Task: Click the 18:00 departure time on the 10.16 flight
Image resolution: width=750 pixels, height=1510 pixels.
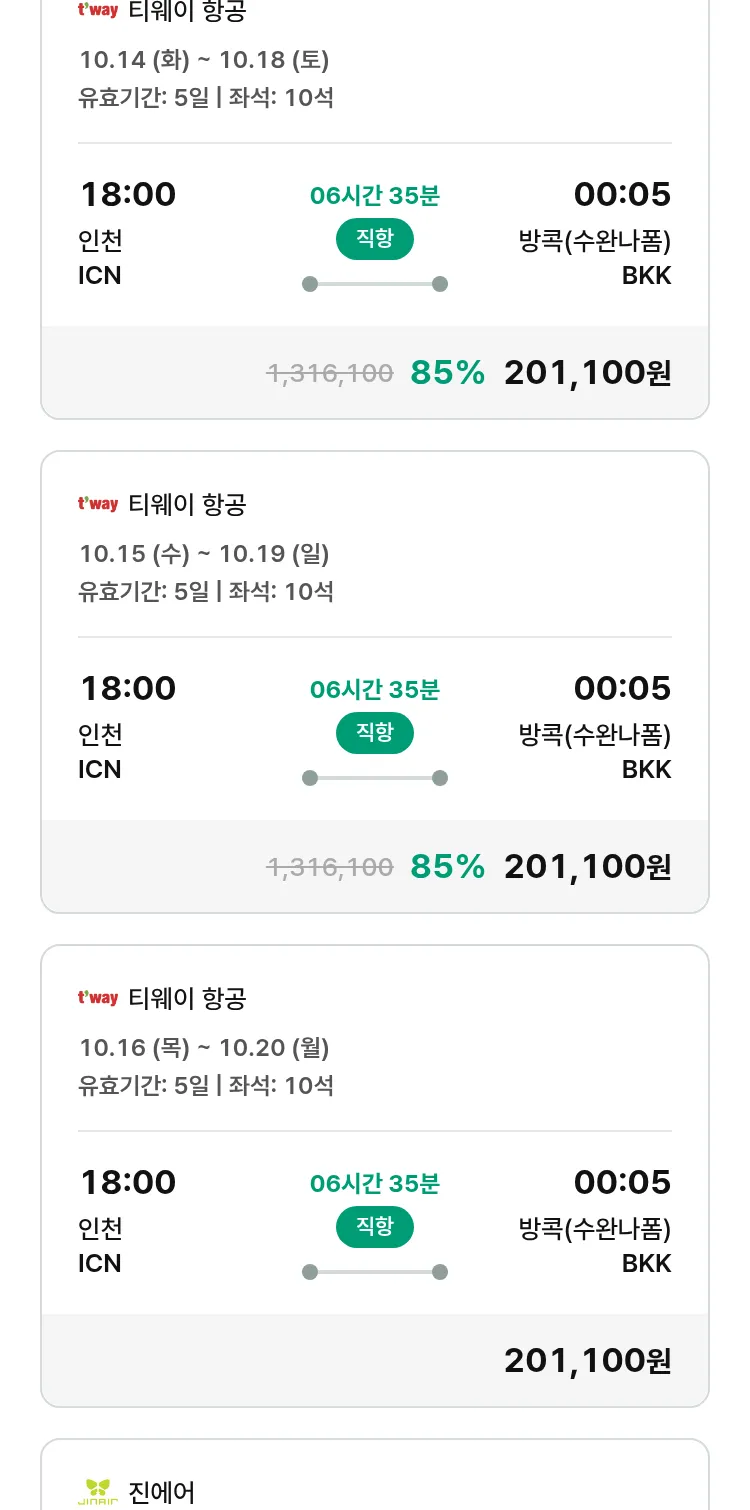Action: (128, 1183)
